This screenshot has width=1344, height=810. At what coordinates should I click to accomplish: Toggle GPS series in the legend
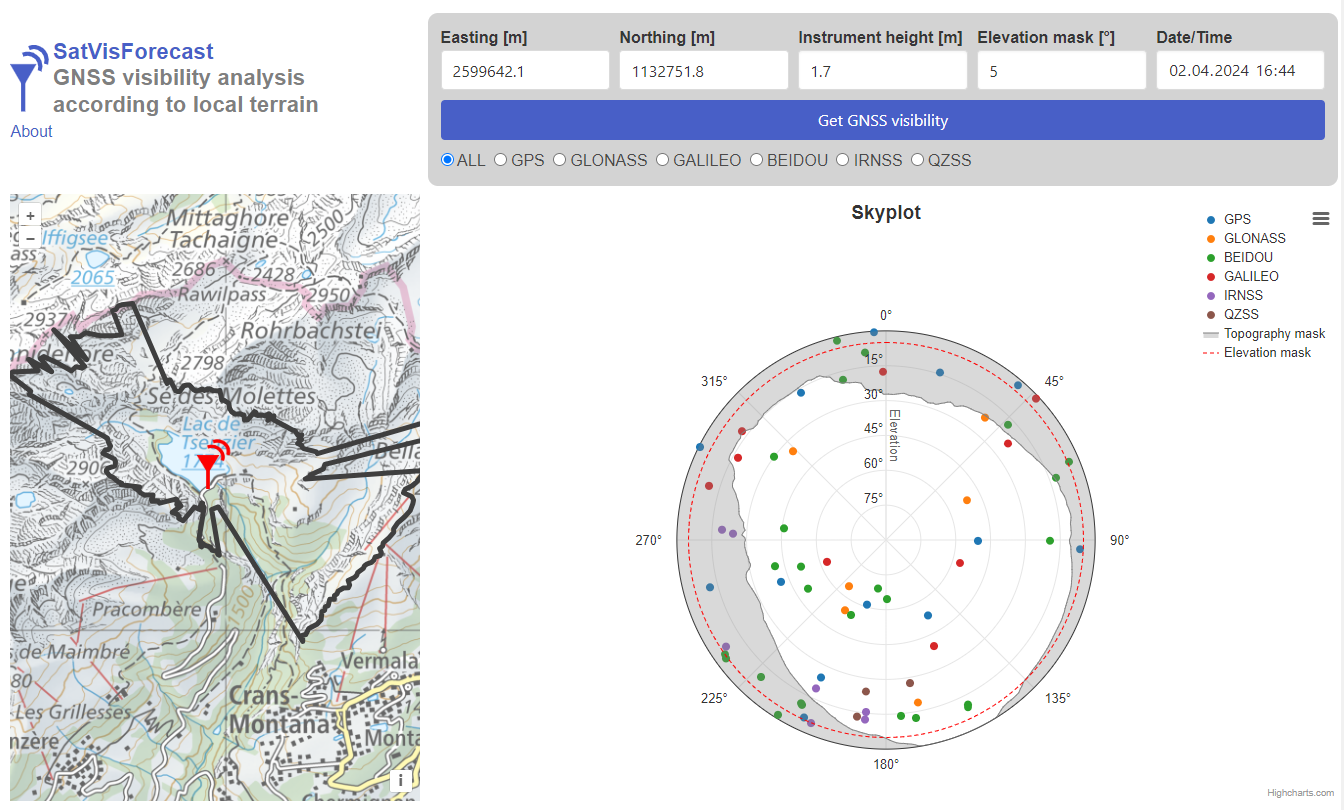point(1229,219)
